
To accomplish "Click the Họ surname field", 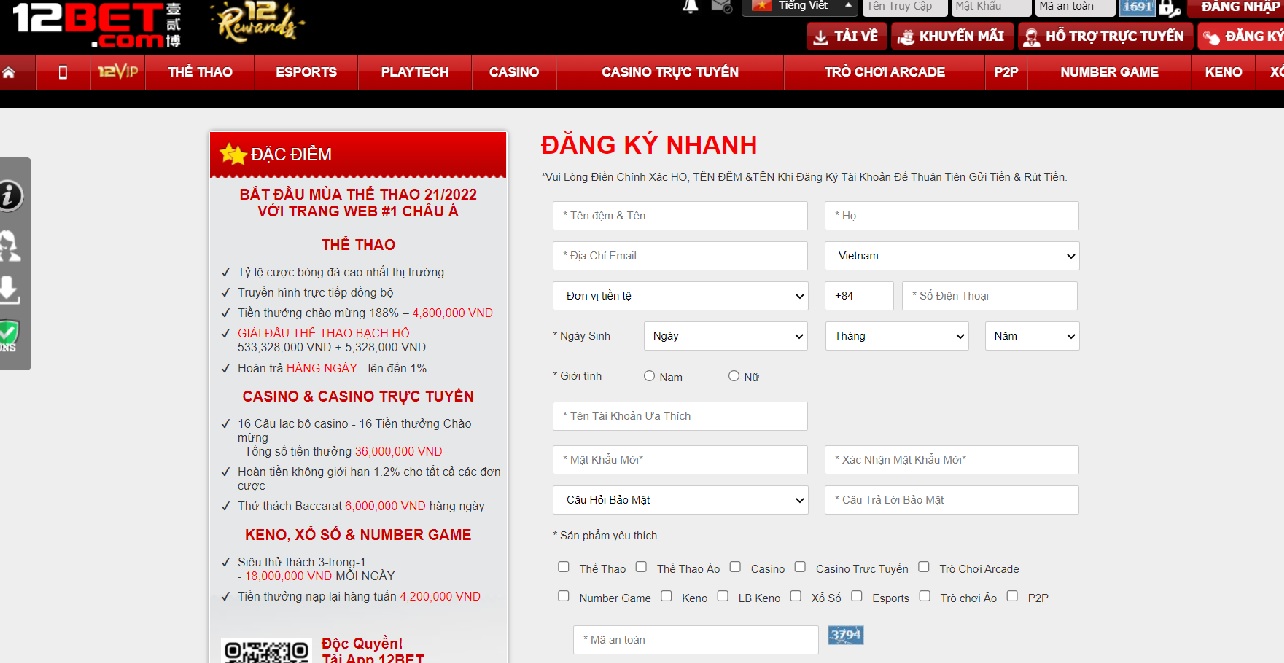I will click(x=952, y=216).
